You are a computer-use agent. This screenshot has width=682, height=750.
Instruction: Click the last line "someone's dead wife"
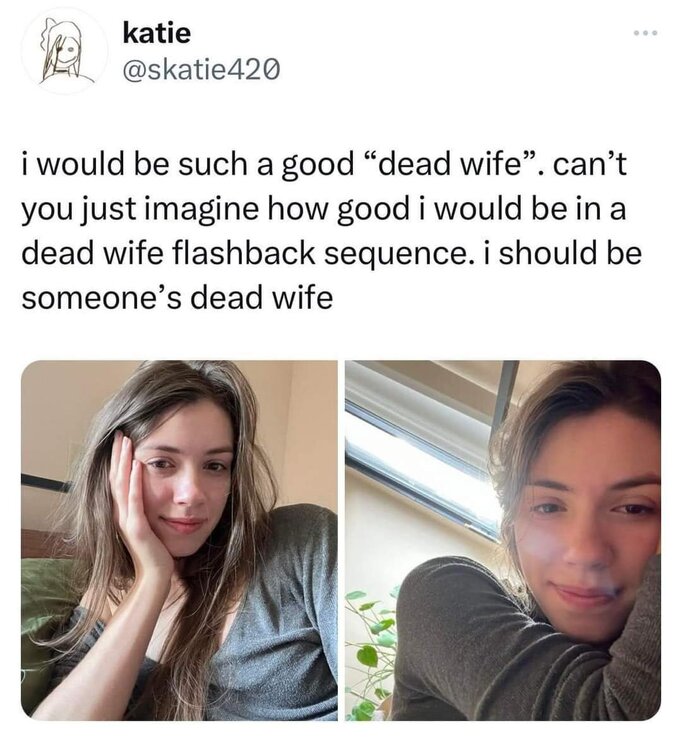(x=177, y=298)
